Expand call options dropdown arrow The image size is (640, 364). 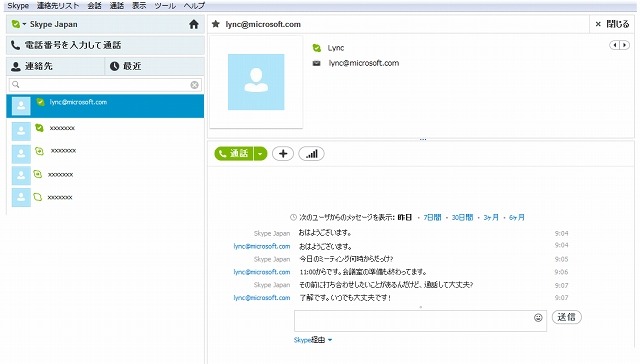pyautogui.click(x=260, y=154)
